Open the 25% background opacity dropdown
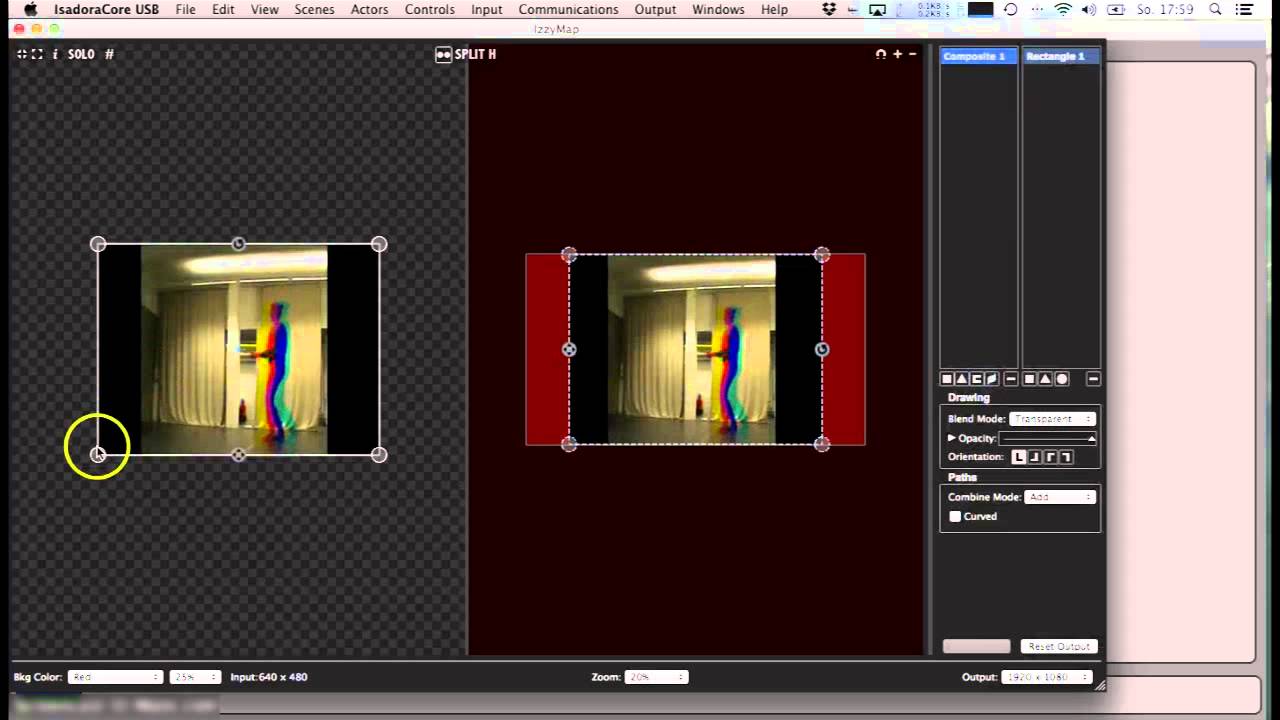 click(x=194, y=677)
